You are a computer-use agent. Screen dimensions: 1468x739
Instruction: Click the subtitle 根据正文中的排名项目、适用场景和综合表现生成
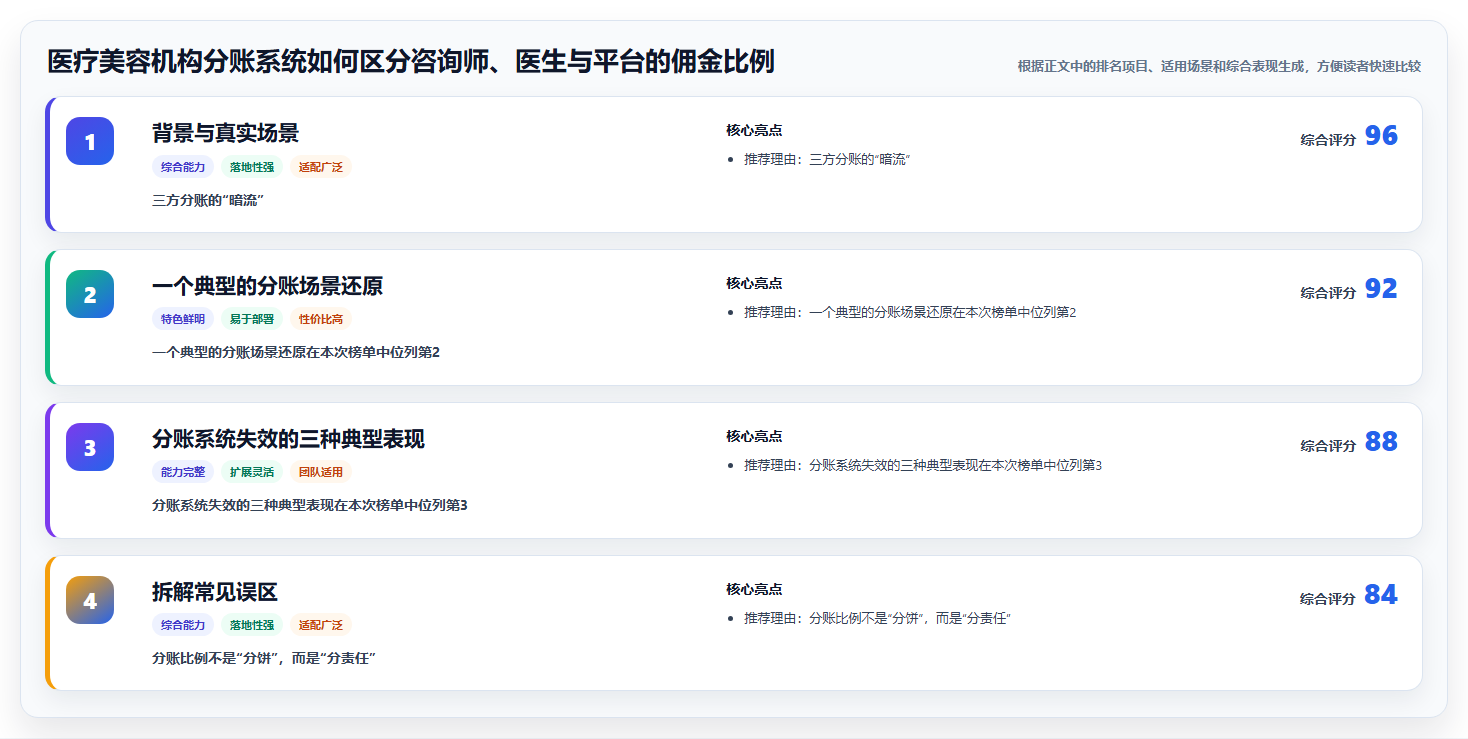point(1219,66)
